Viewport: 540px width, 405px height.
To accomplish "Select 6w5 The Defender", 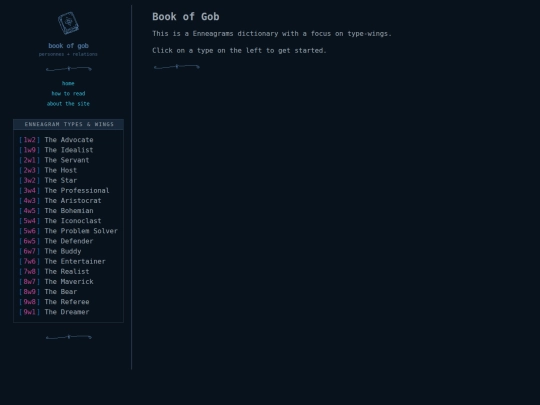I will pos(56,241).
